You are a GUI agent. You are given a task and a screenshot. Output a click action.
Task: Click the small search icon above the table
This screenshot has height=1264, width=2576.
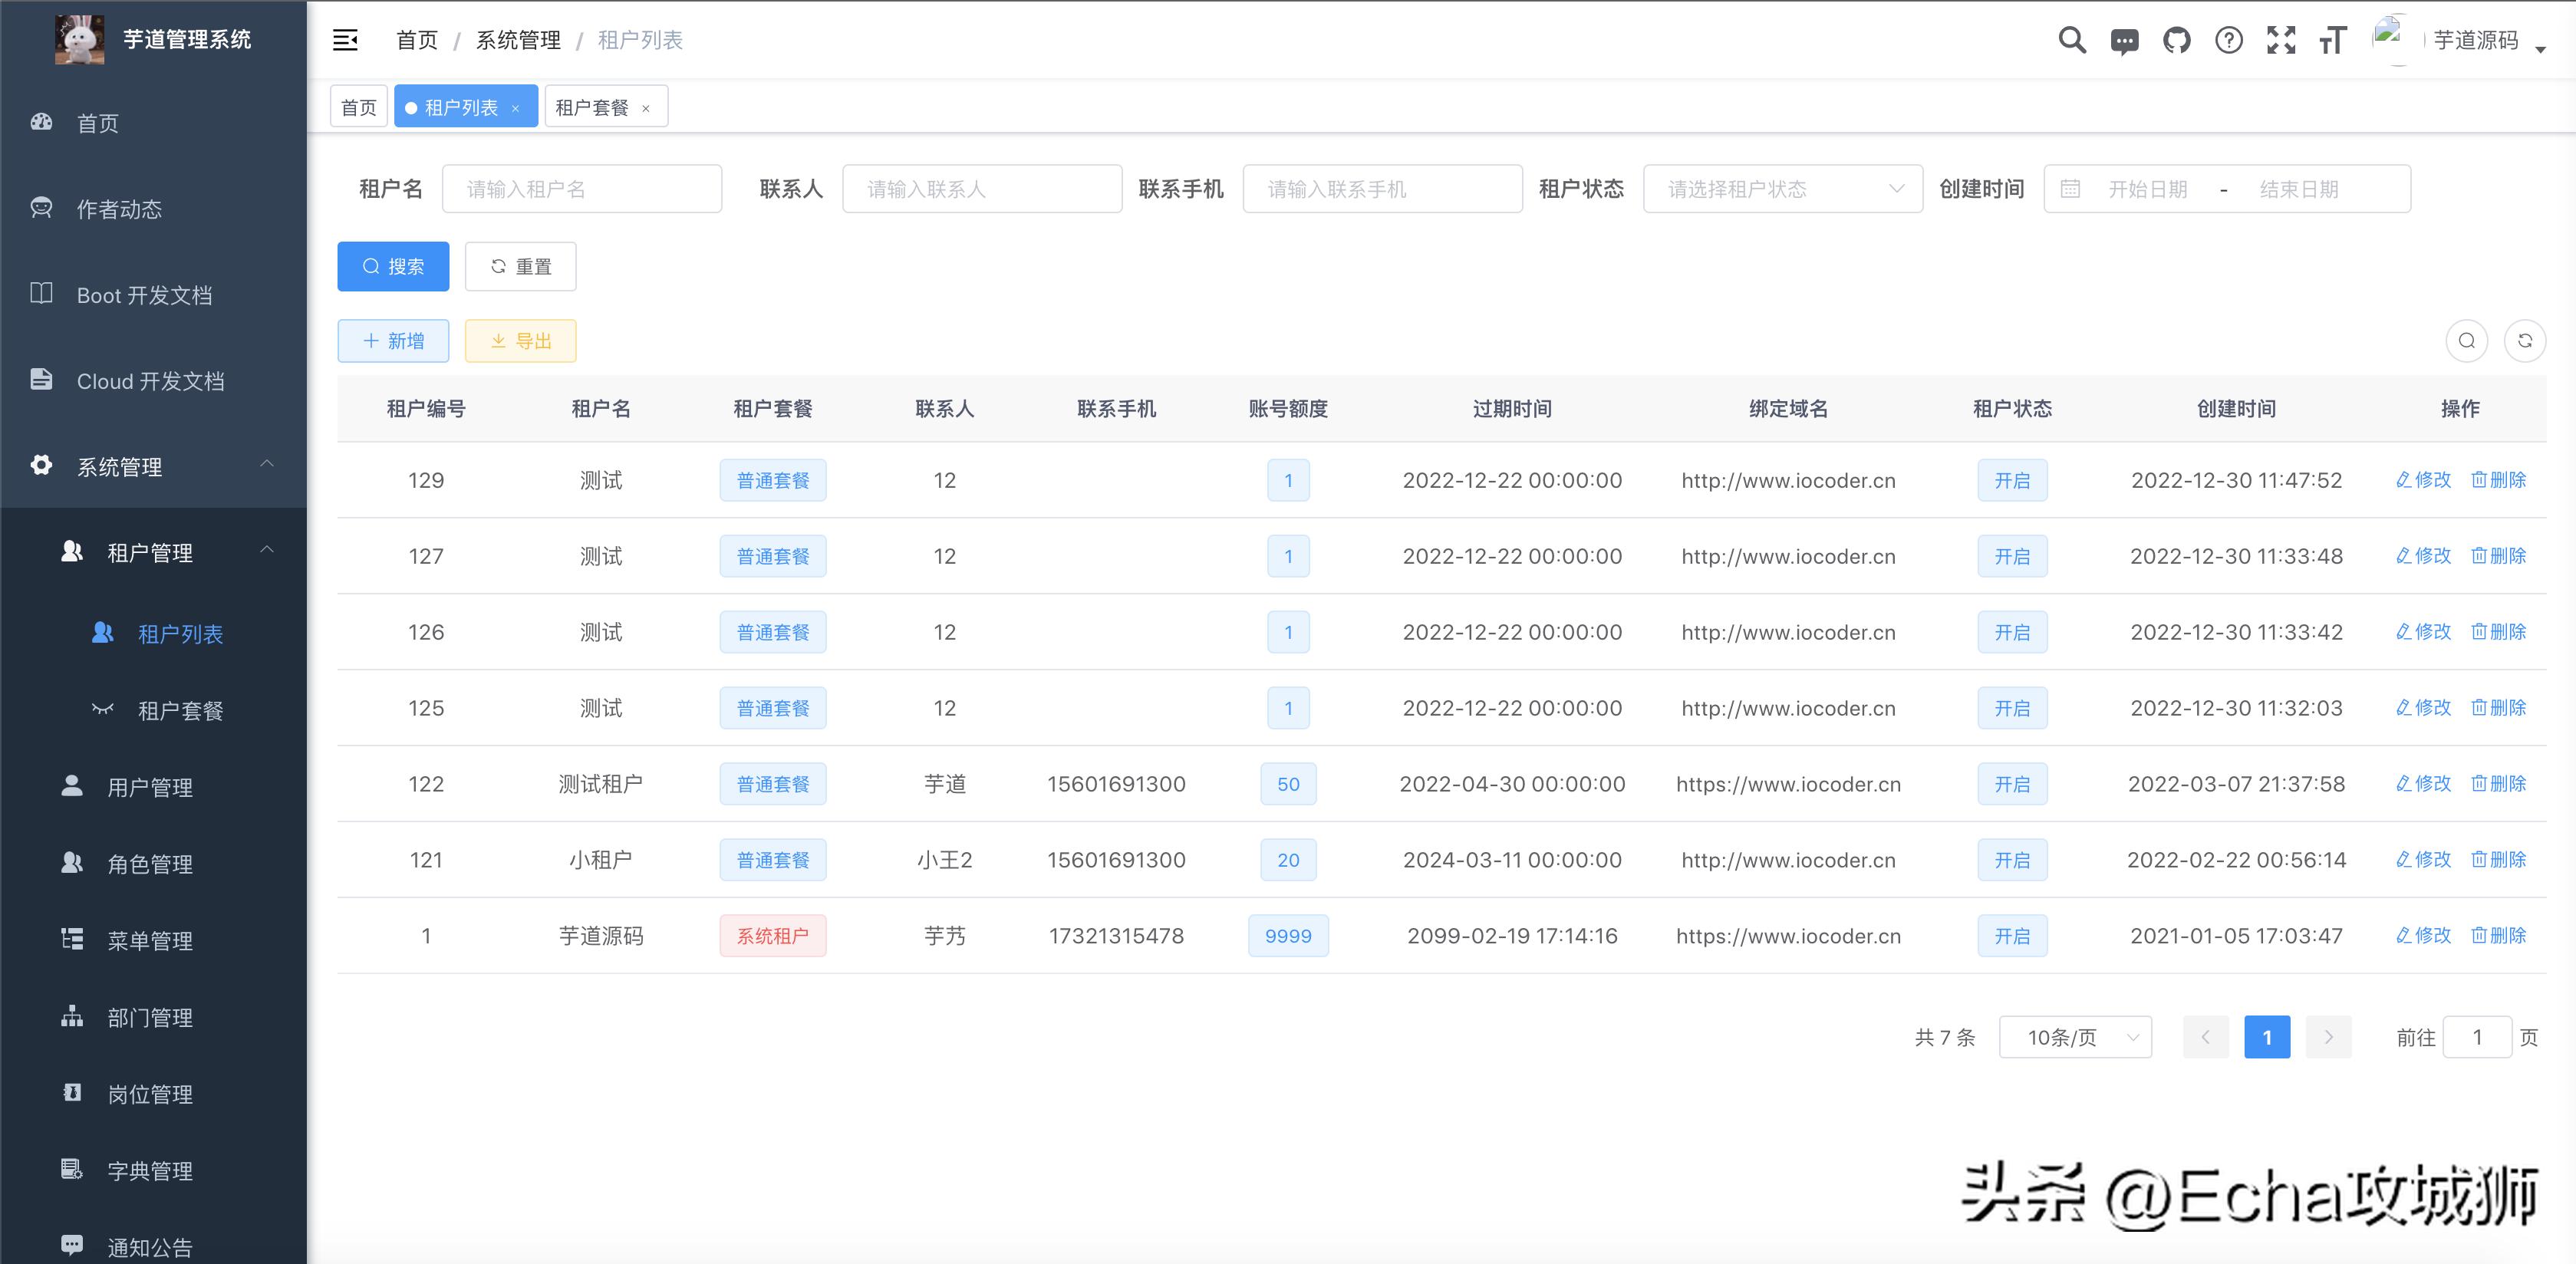(2466, 340)
